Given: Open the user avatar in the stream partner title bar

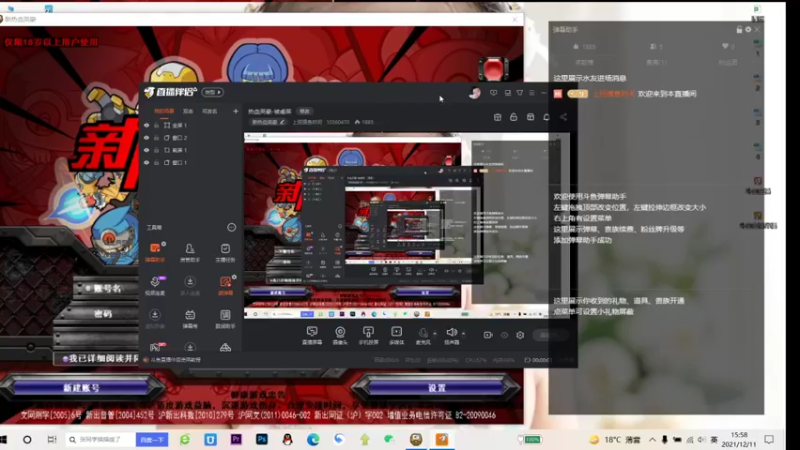Looking at the screenshot, I should (474, 93).
